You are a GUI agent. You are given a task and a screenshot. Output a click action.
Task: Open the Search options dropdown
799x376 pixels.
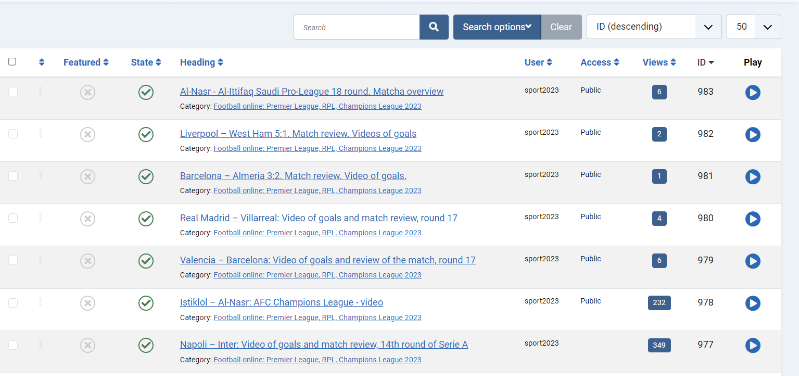click(x=497, y=27)
